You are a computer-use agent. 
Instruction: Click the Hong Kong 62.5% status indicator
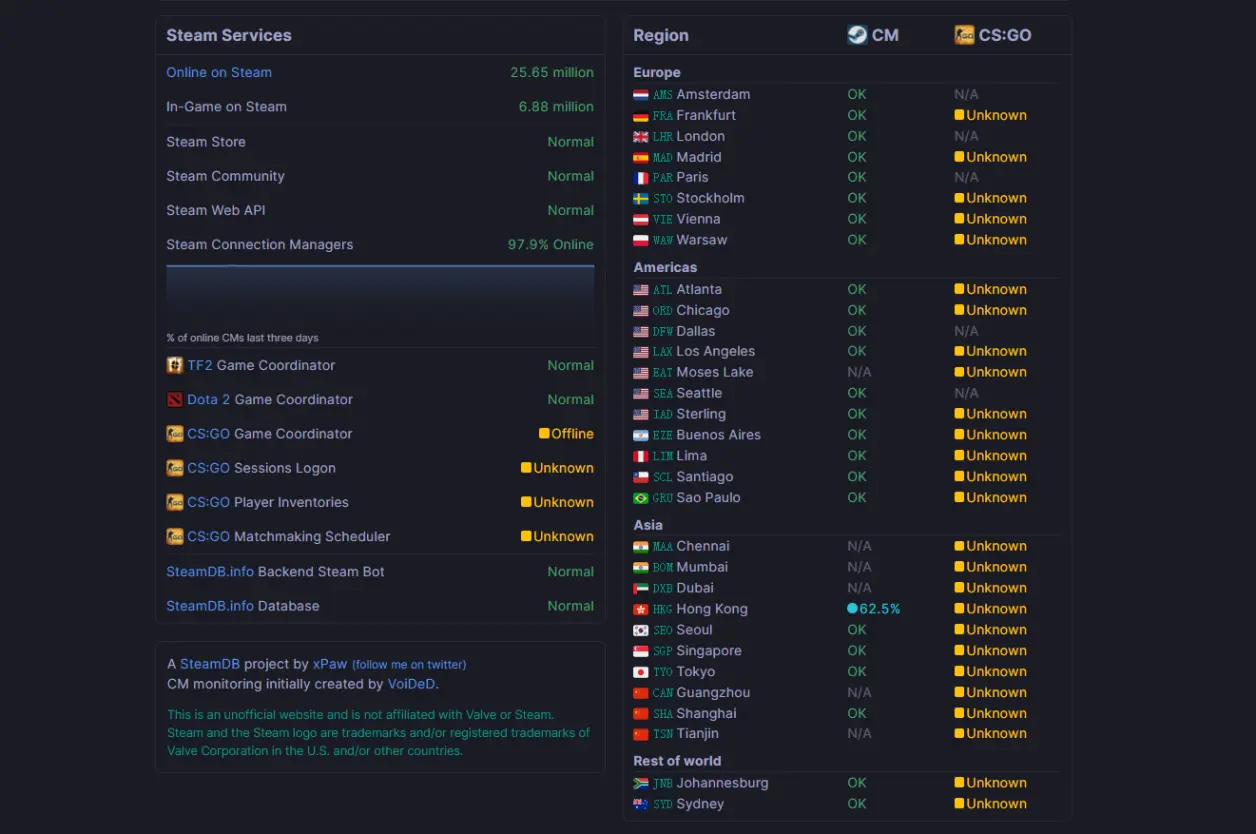pyautogui.click(x=873, y=609)
